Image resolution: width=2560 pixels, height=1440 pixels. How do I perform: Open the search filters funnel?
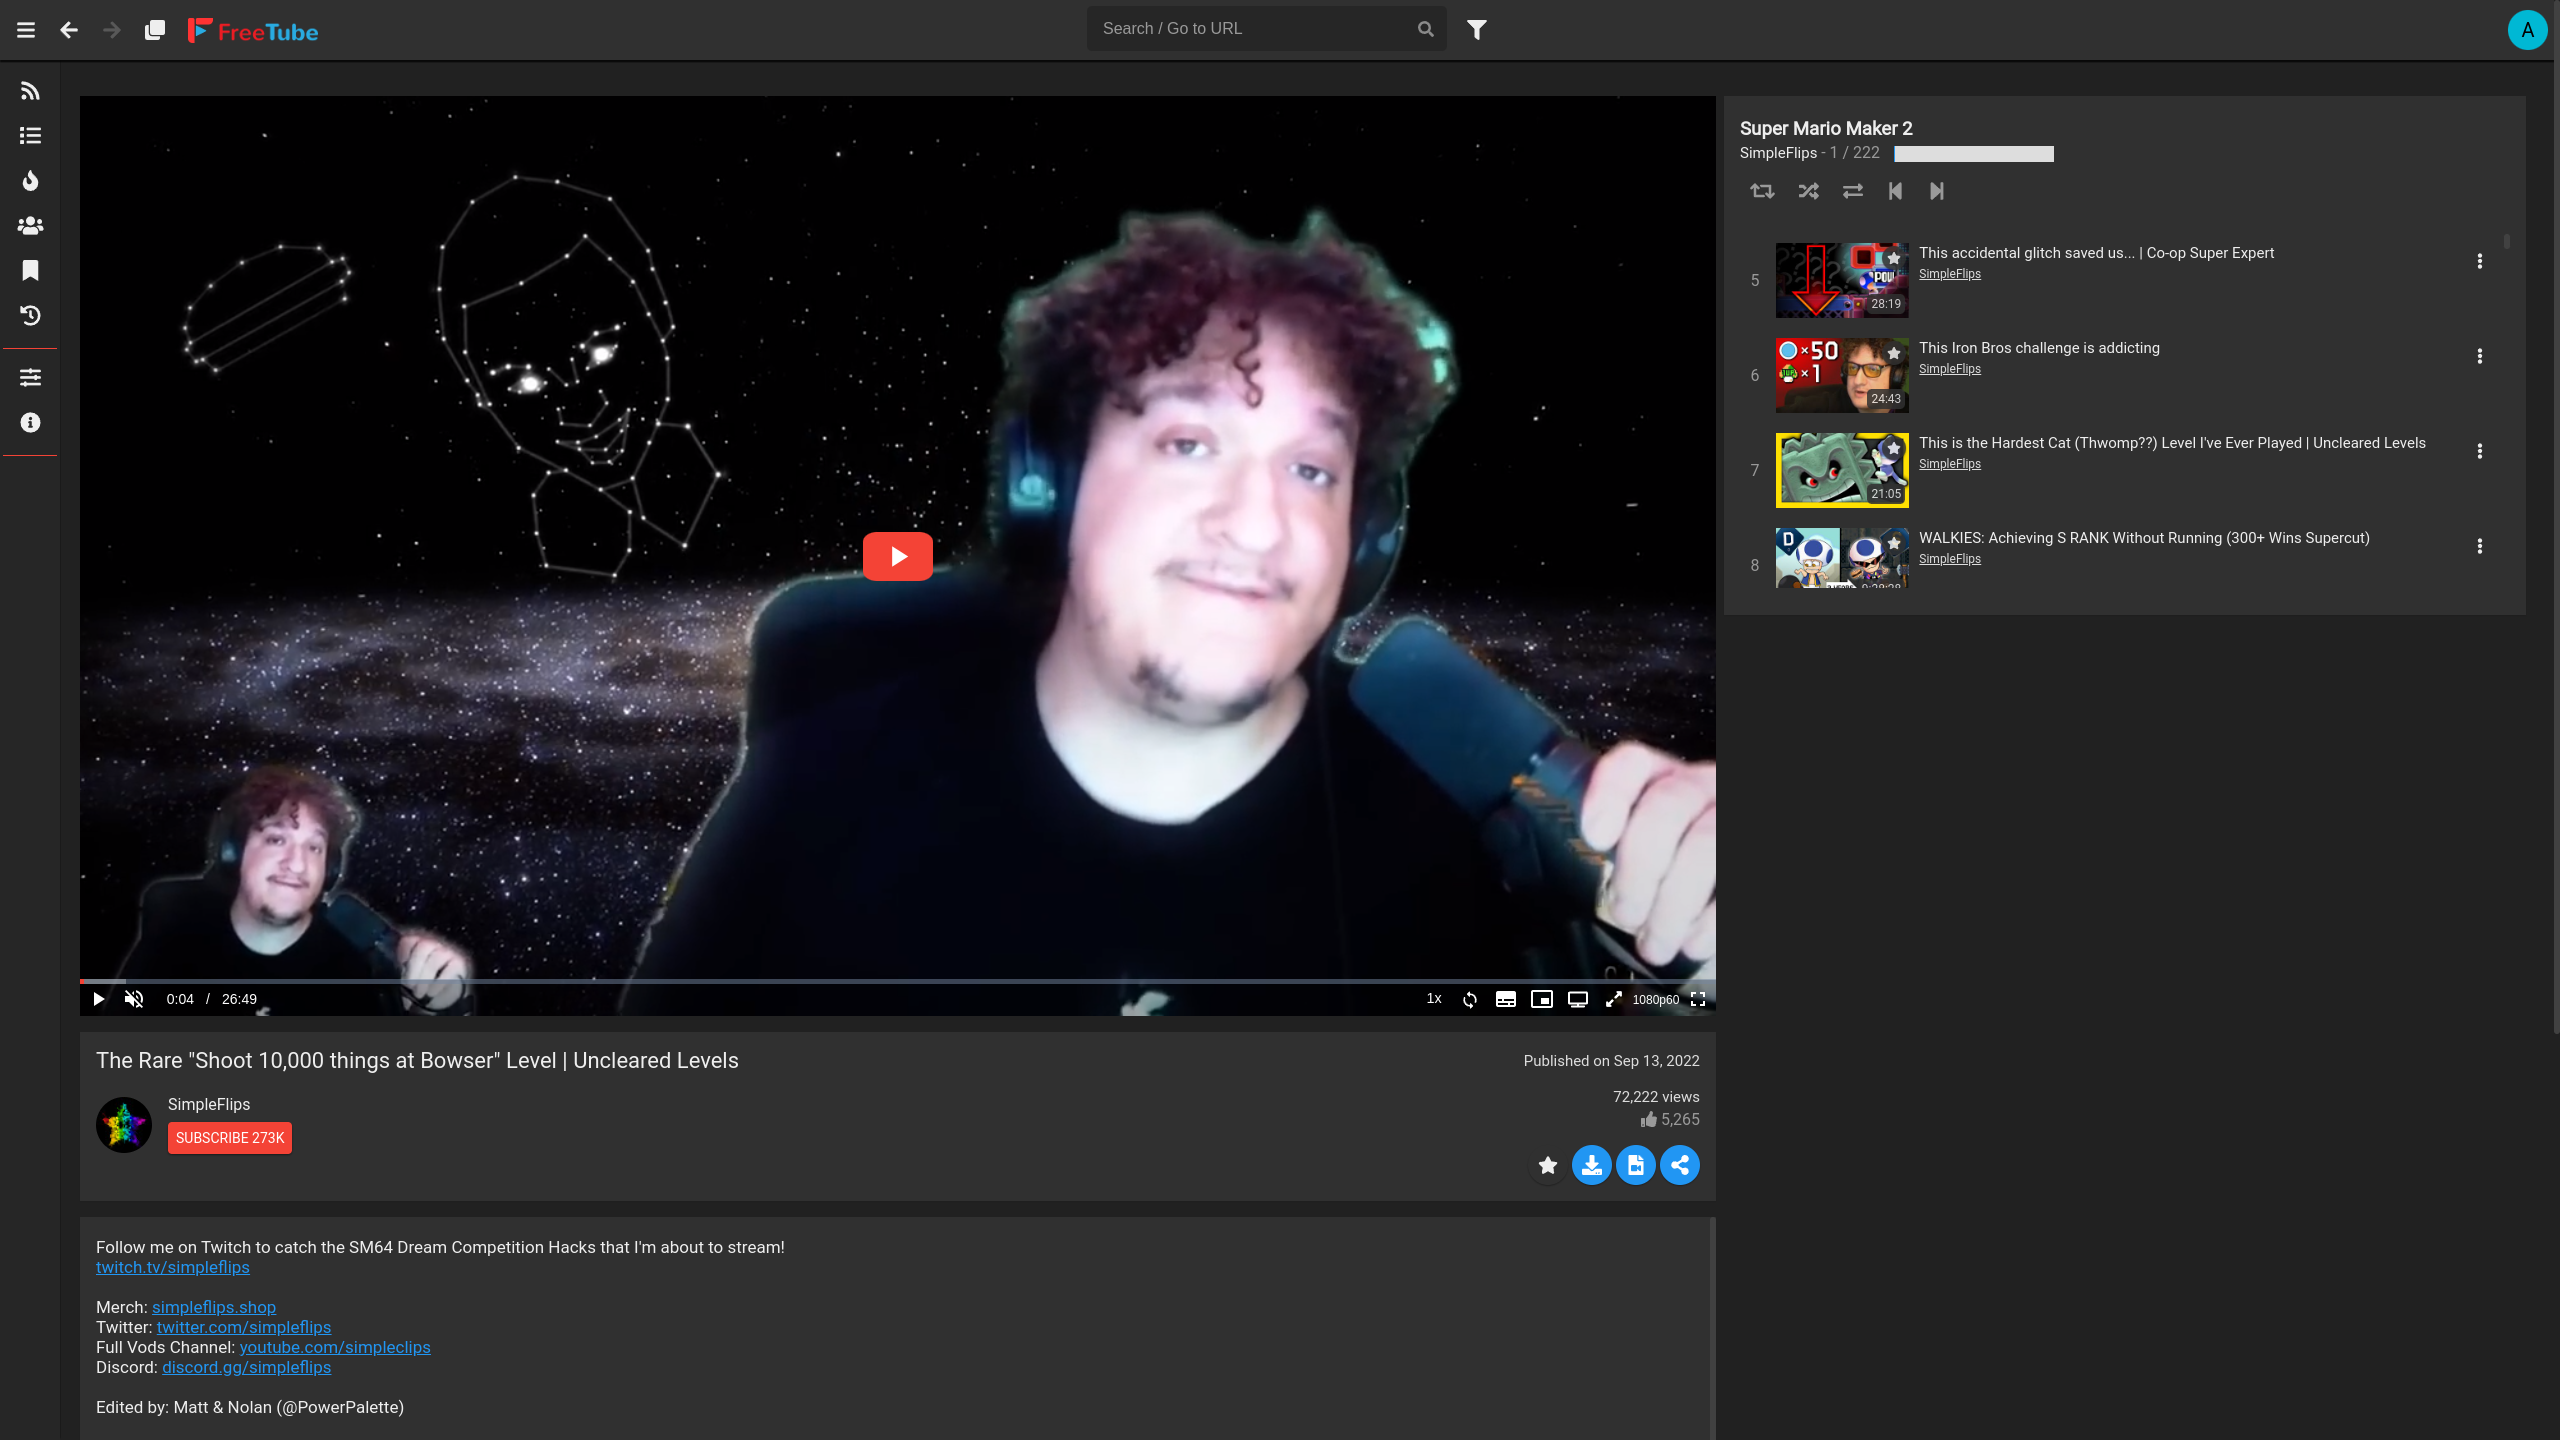click(x=1477, y=30)
